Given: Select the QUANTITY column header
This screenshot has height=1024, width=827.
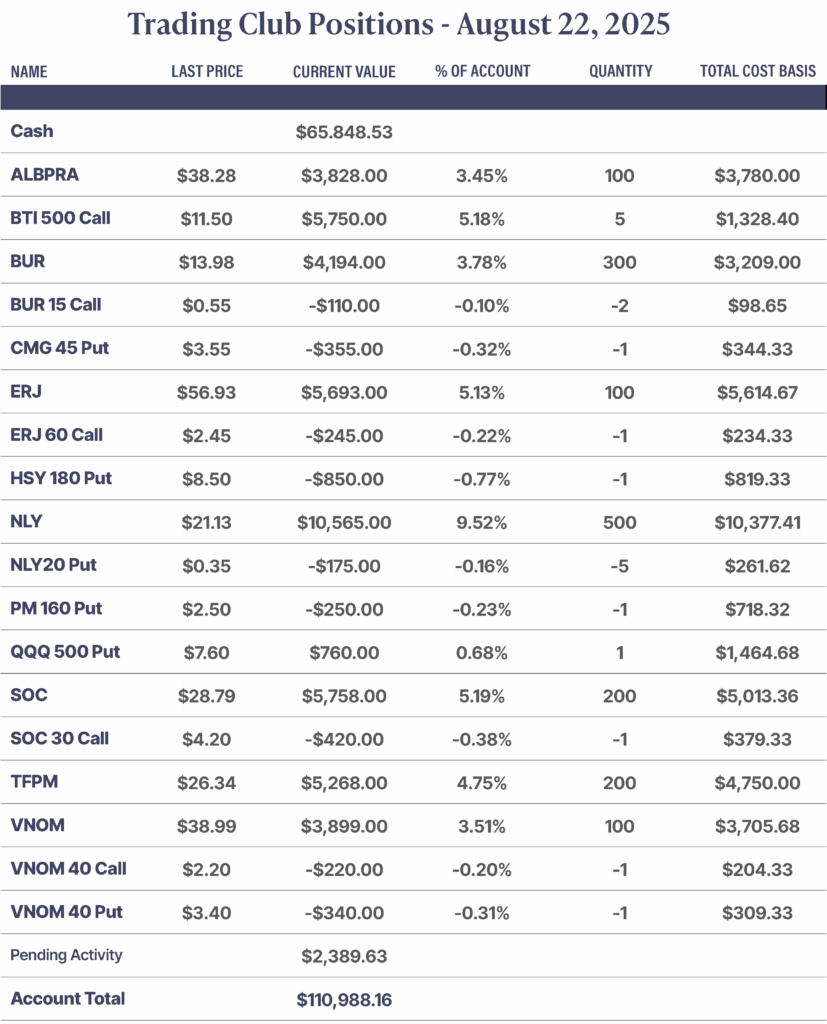Looking at the screenshot, I should [x=621, y=71].
